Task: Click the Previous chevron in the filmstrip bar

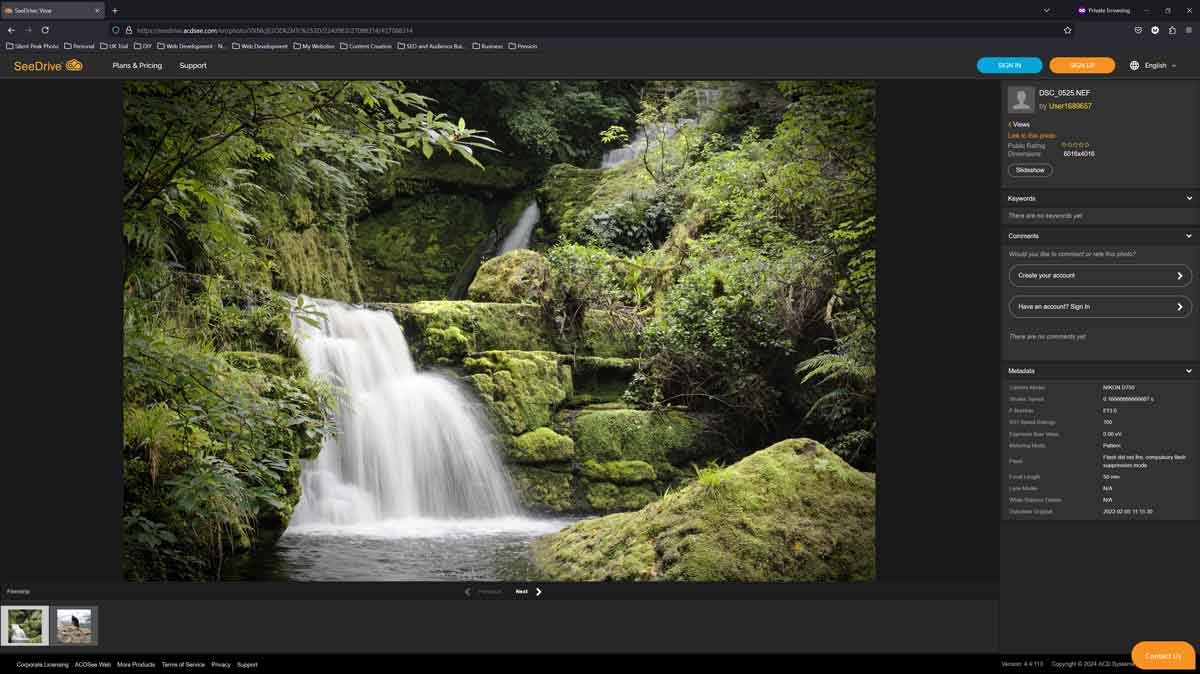Action: tap(467, 591)
